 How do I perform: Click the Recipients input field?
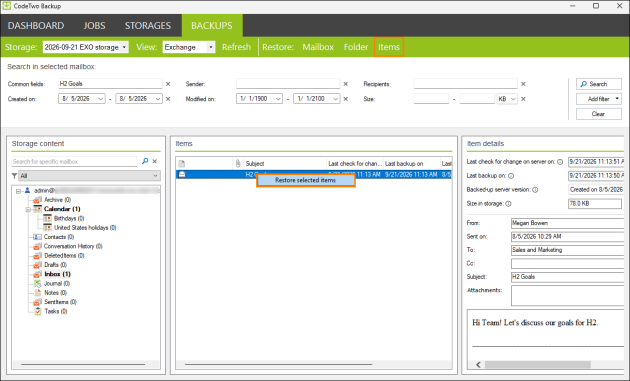(465, 84)
